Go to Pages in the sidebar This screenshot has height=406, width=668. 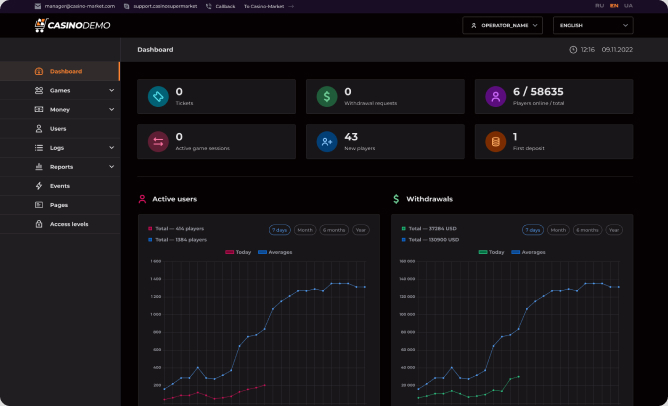click(58, 205)
